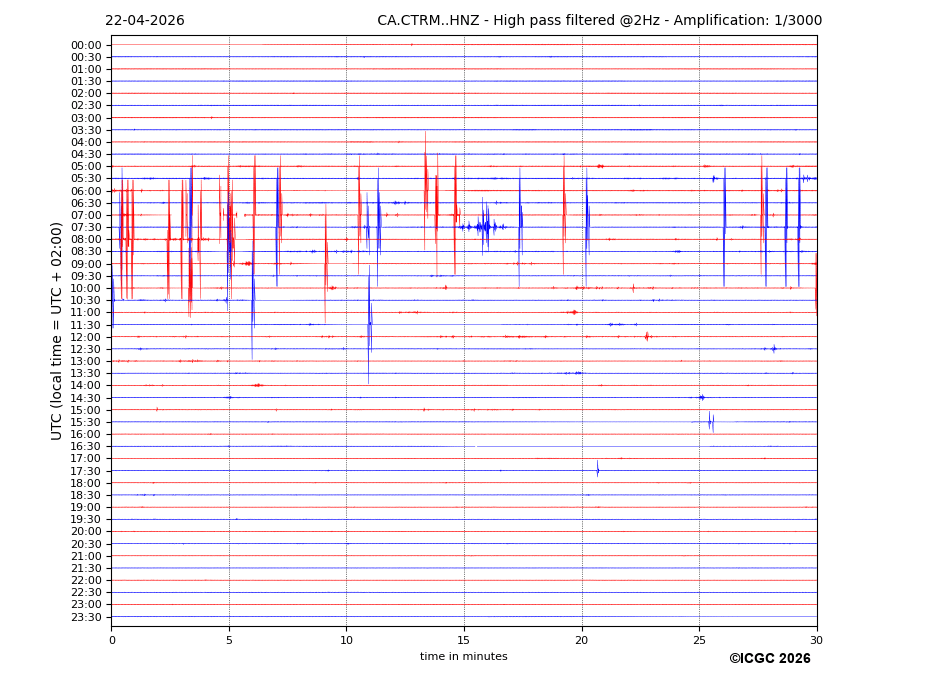Pick the 12:00 time row label
Screen dimensions: 927x696
85,337
